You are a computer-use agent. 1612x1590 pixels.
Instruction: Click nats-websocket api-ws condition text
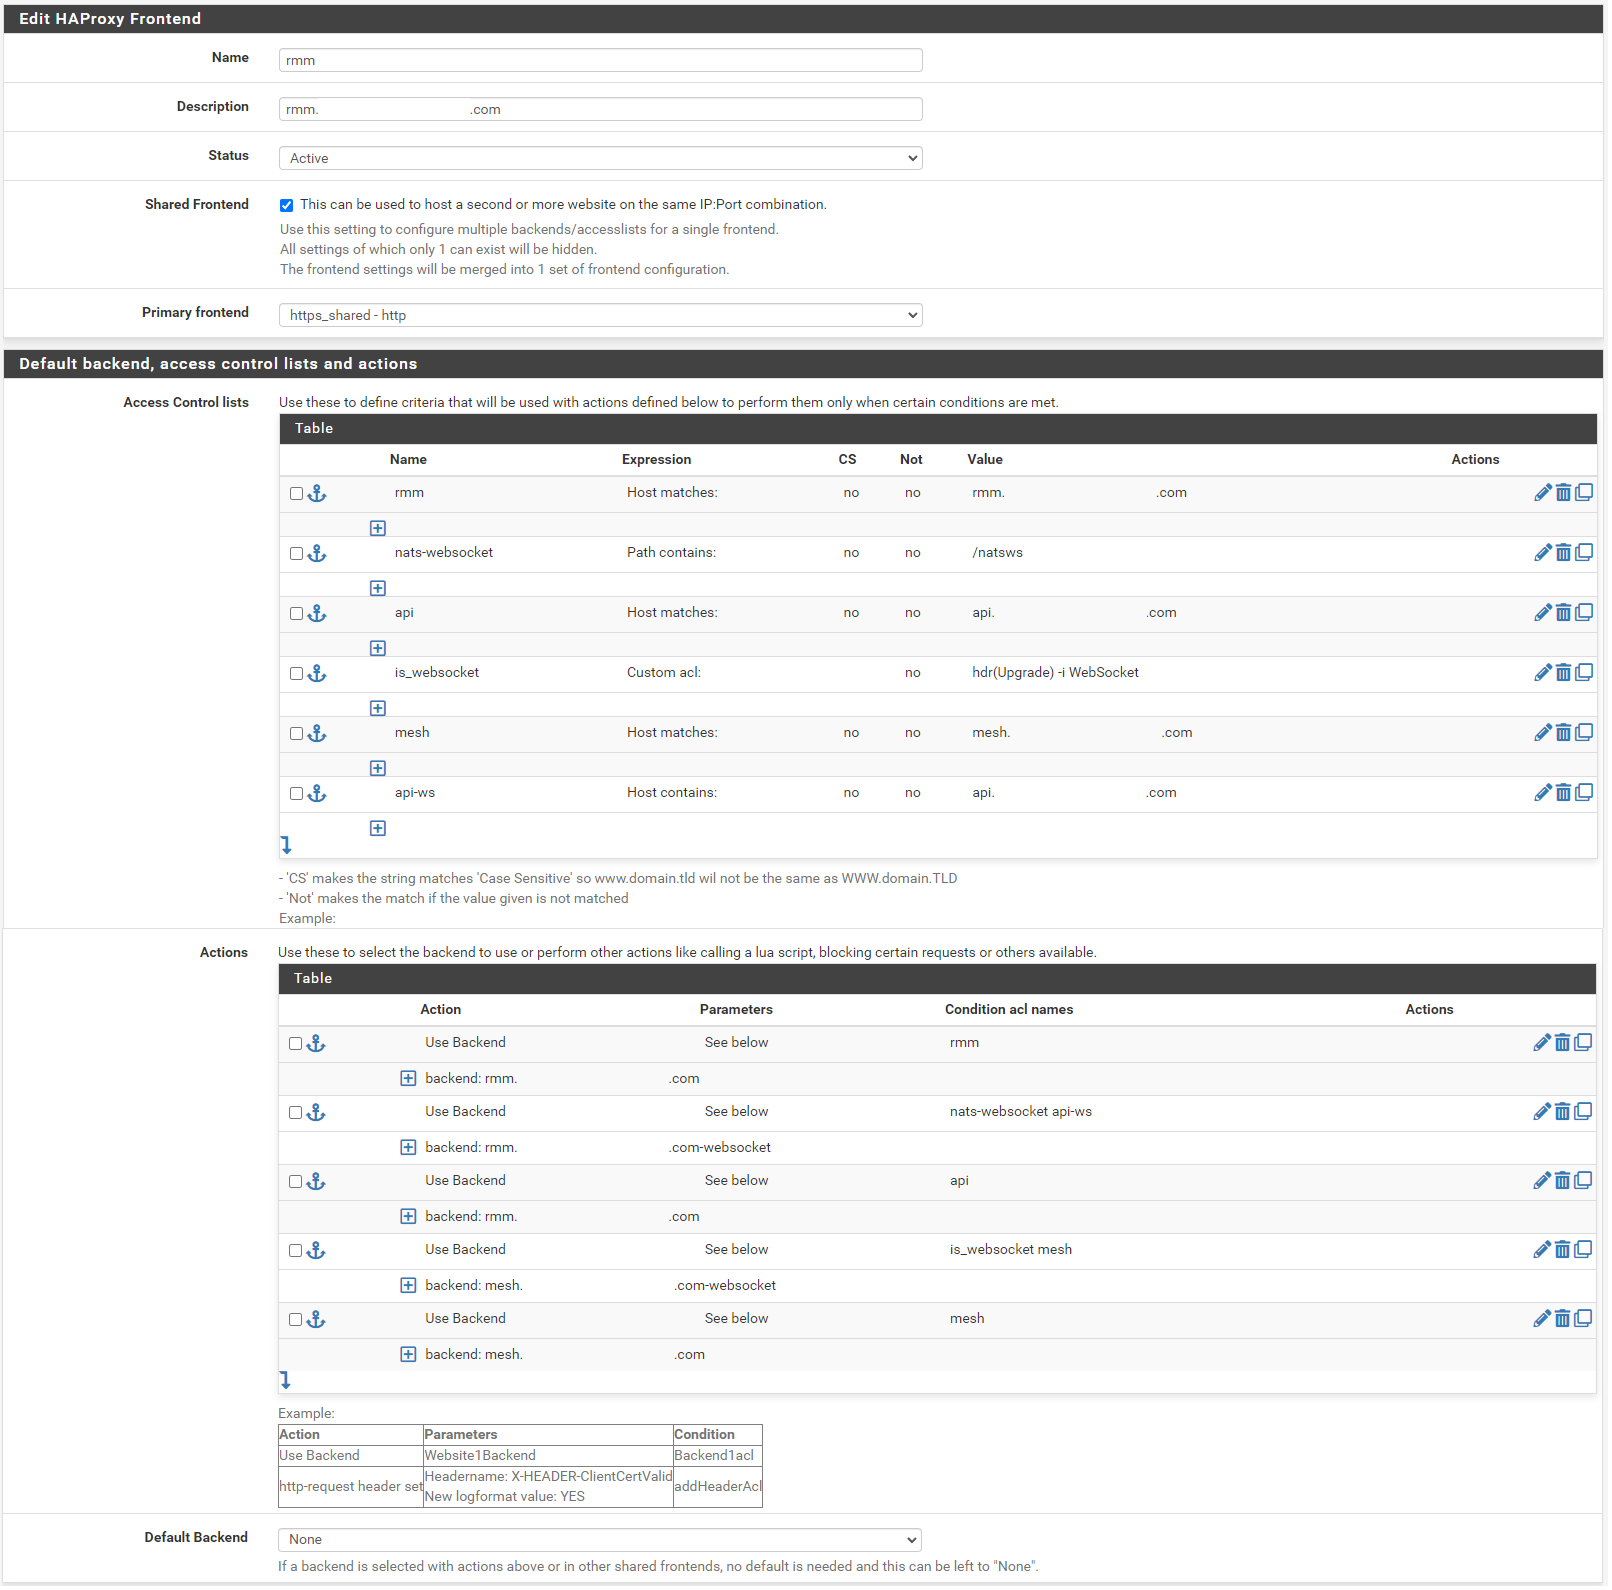click(x=1021, y=1112)
